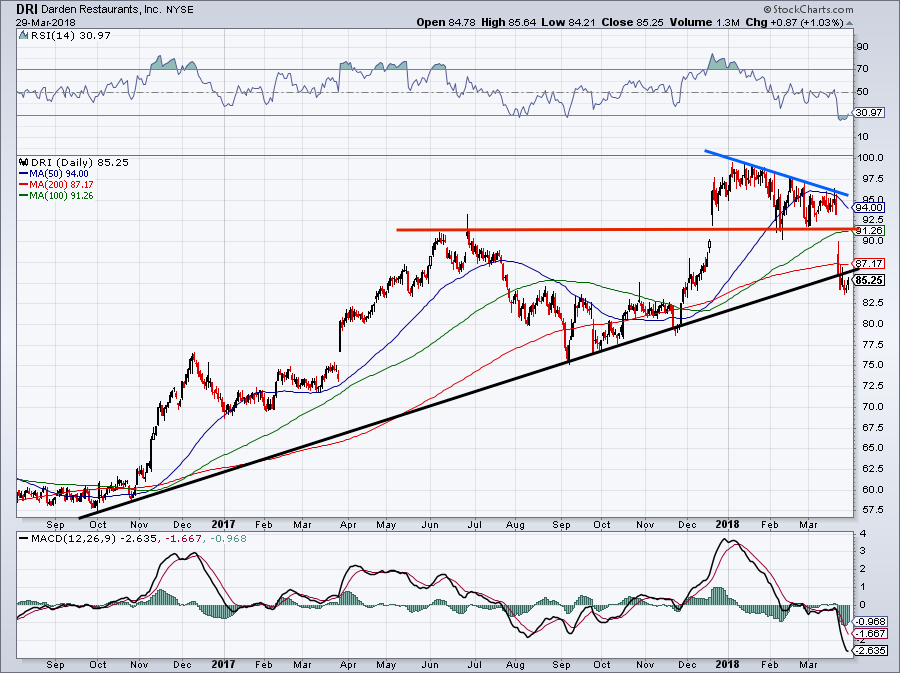The width and height of the screenshot is (900, 673).
Task: Click the 2017 label on price axis
Action: pyautogui.click(x=223, y=524)
